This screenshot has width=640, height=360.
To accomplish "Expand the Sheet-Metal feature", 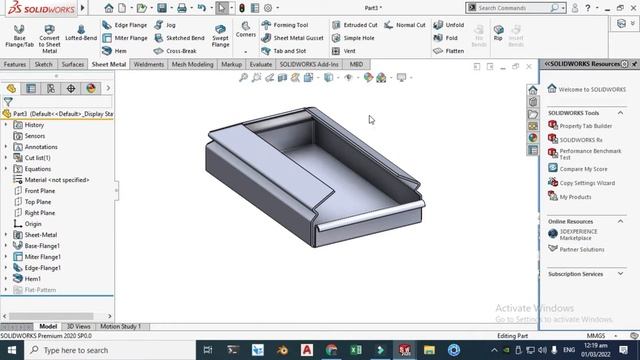I will pos(6,235).
